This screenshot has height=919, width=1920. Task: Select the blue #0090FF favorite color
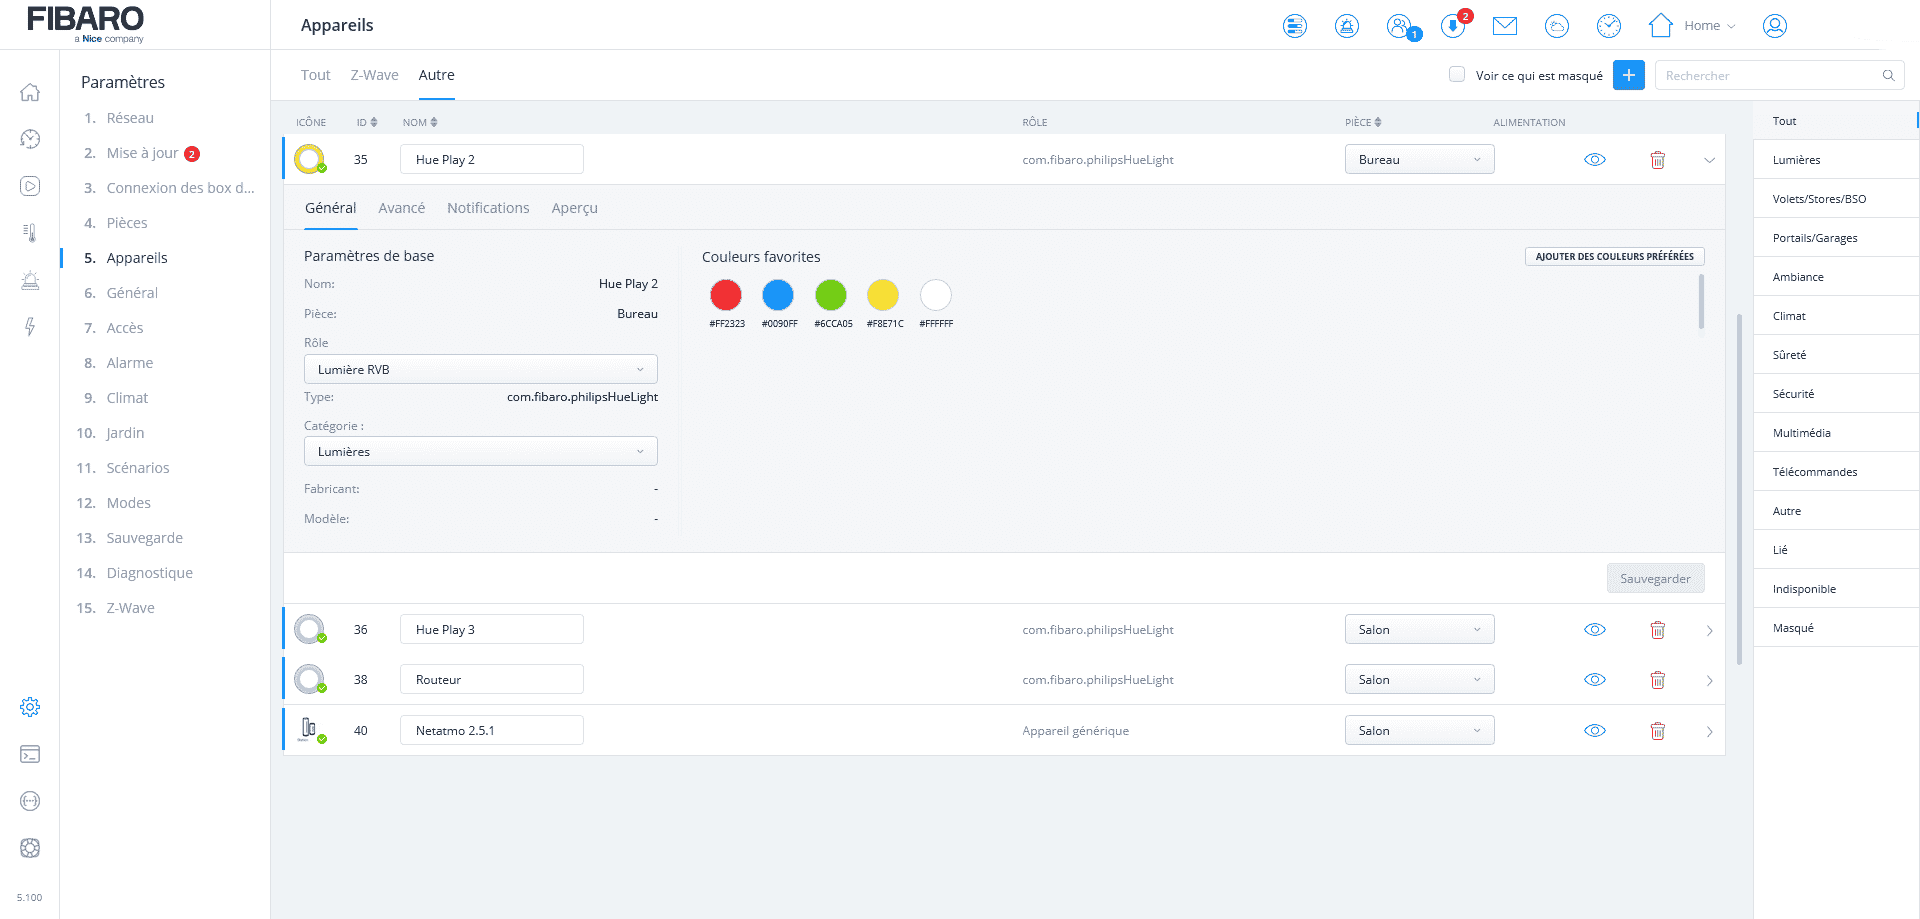click(778, 295)
